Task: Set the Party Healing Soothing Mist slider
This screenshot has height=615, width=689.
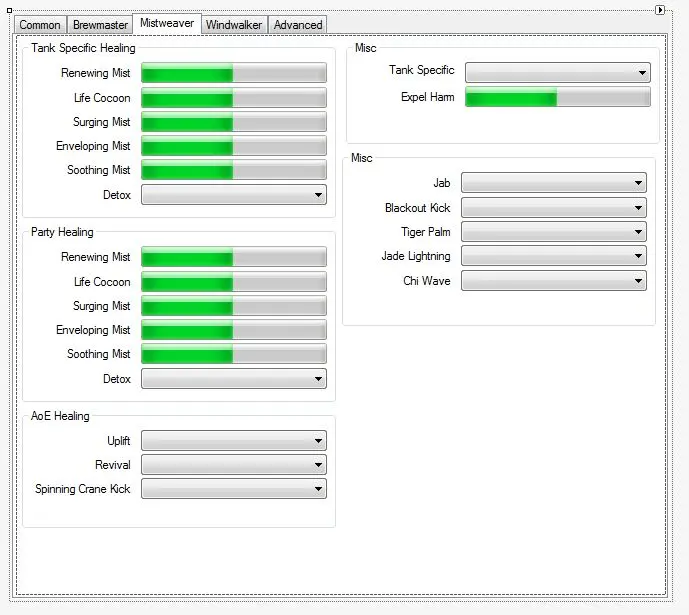Action: [234, 354]
